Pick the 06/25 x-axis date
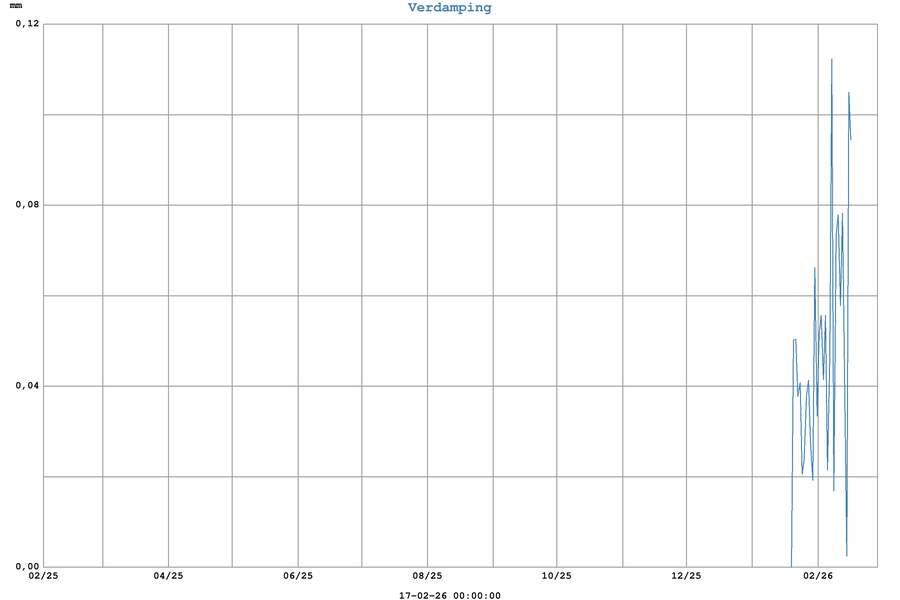 click(298, 576)
